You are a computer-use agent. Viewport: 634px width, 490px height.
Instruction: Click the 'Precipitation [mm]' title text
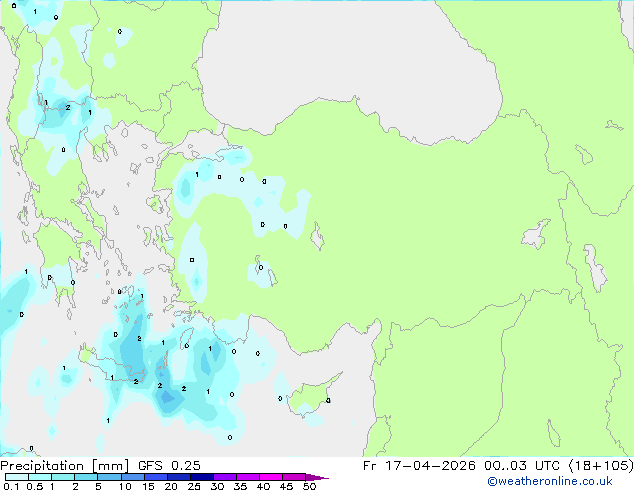click(65, 466)
